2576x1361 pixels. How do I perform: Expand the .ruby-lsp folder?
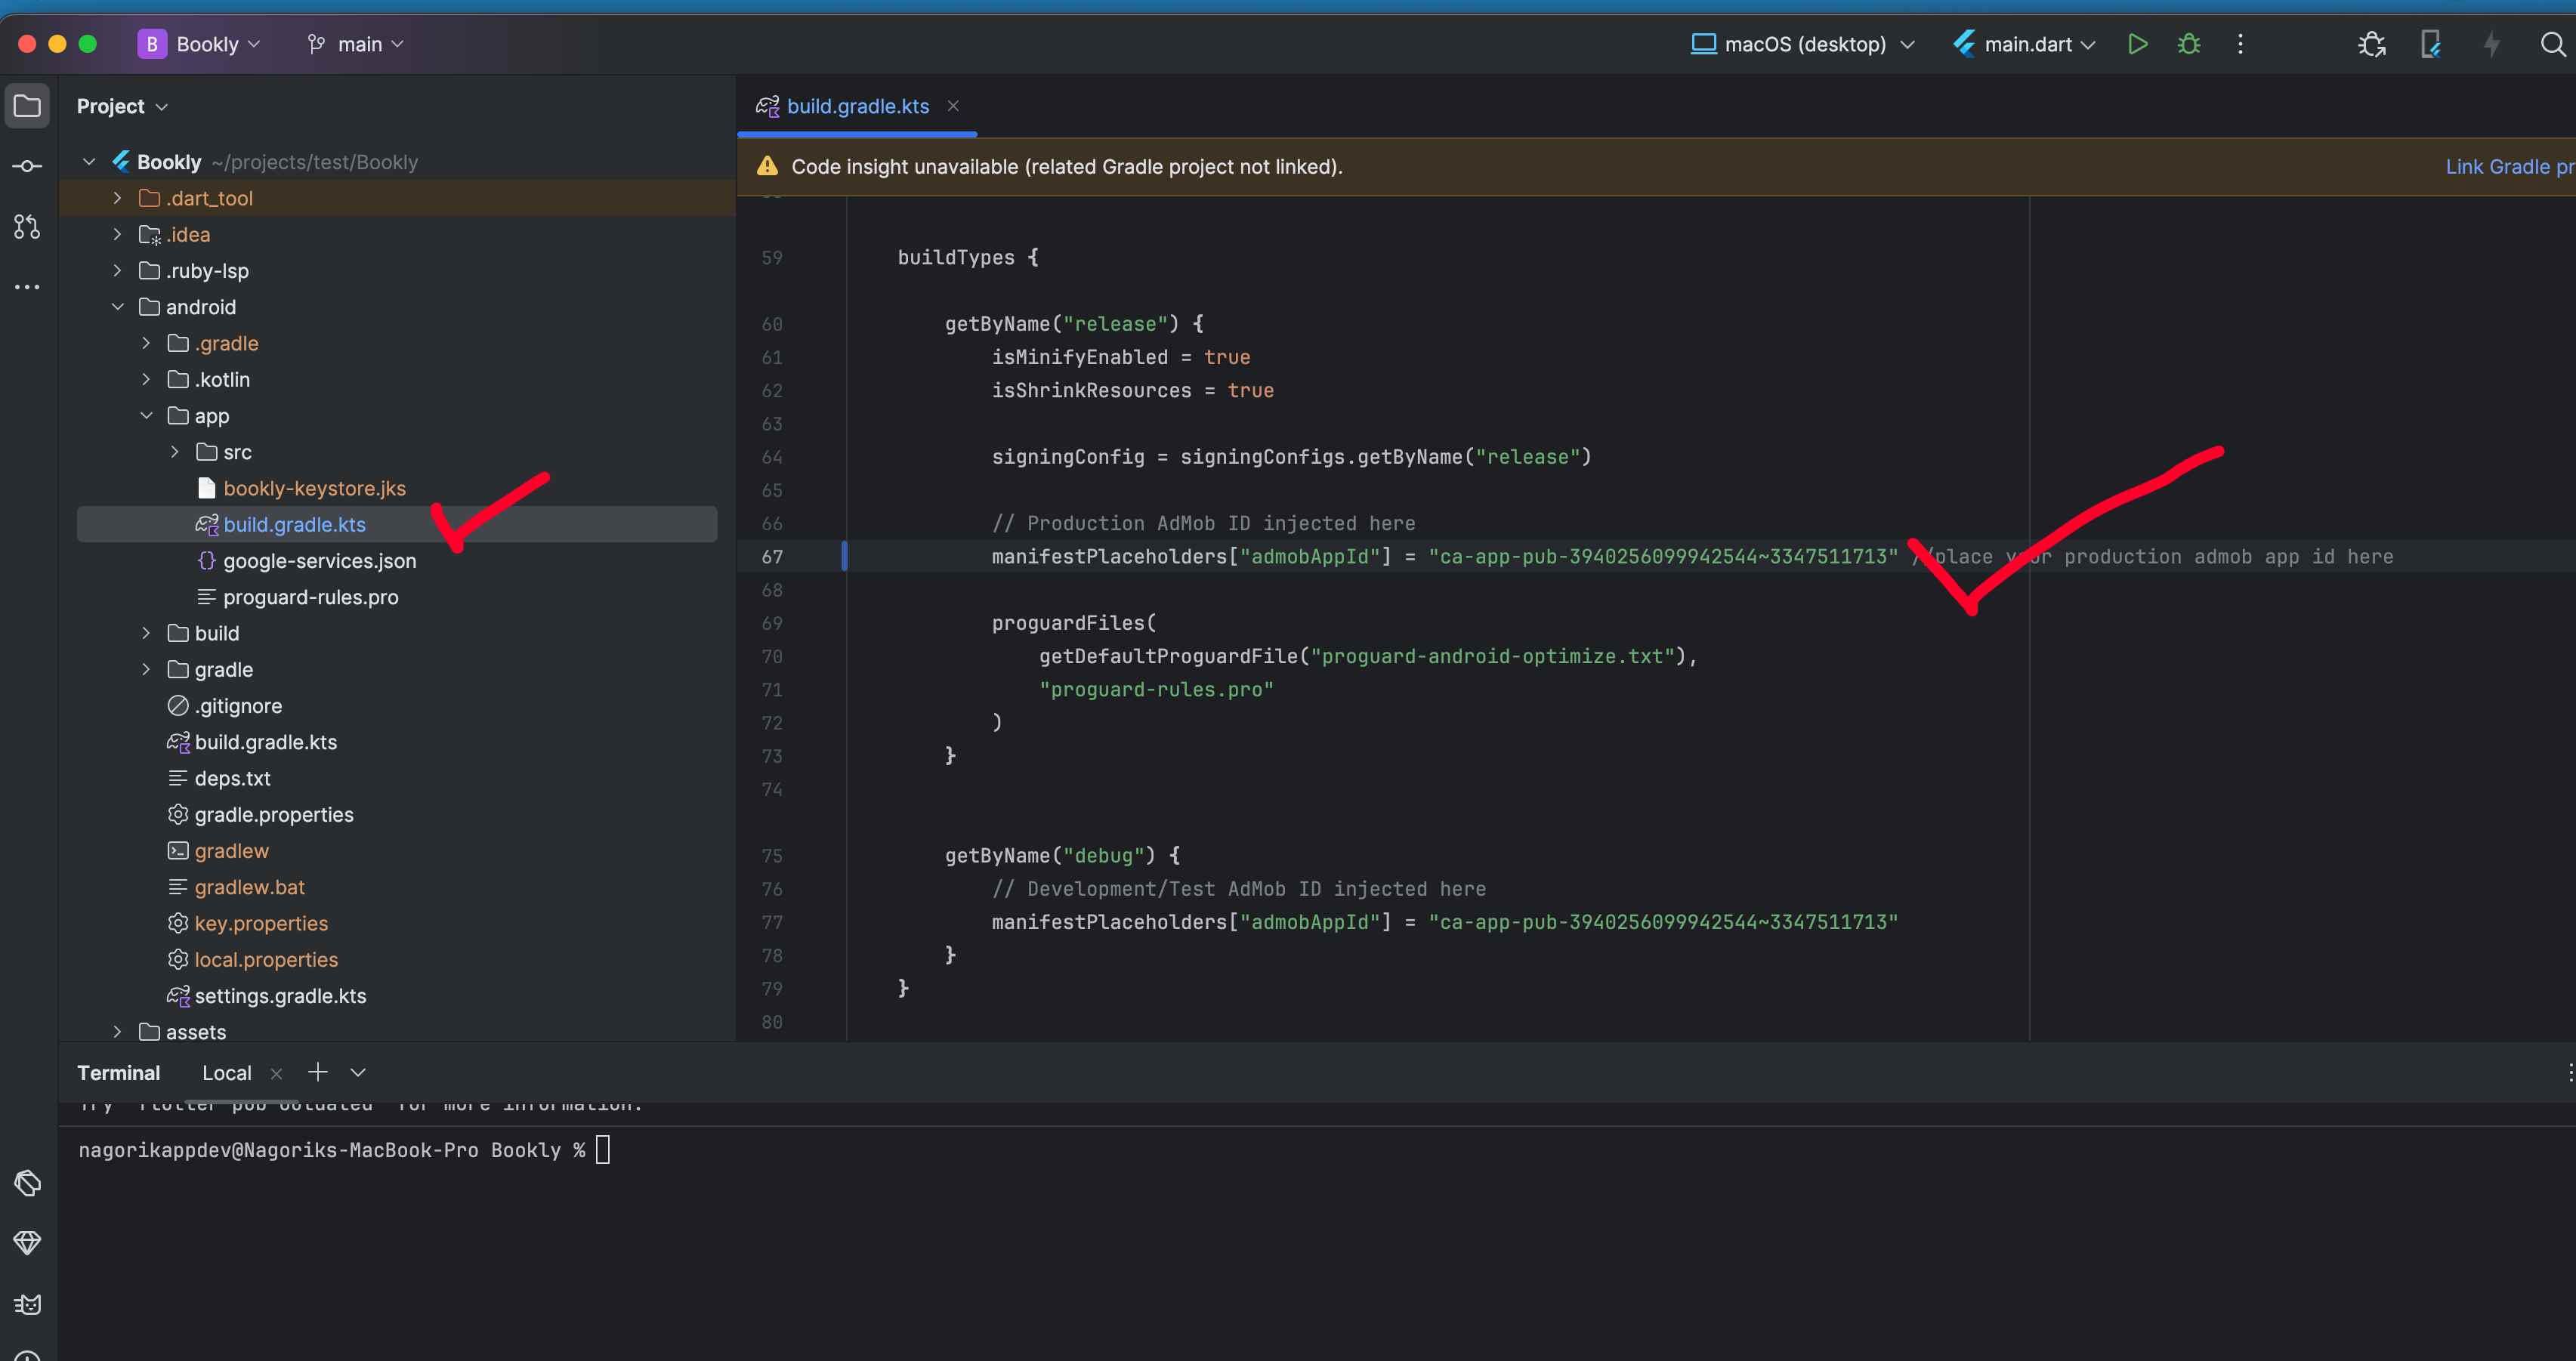(117, 271)
